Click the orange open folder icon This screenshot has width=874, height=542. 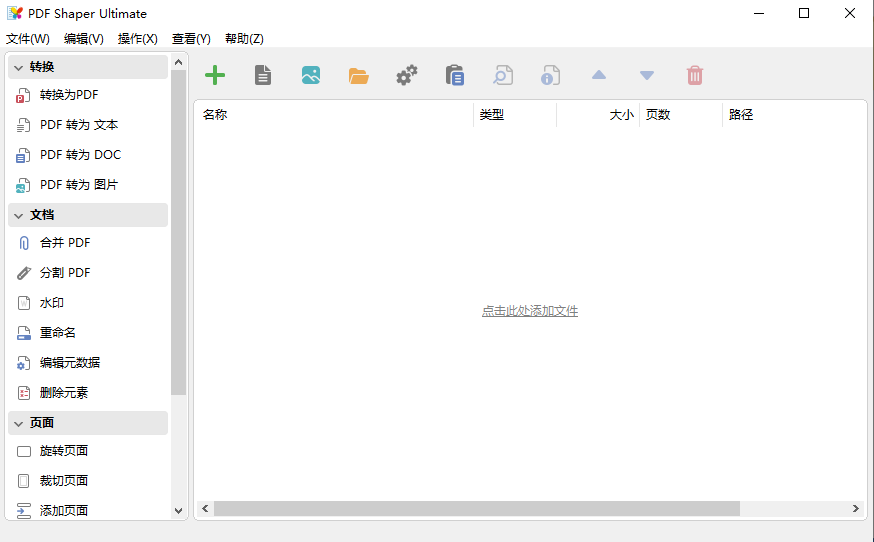point(359,76)
